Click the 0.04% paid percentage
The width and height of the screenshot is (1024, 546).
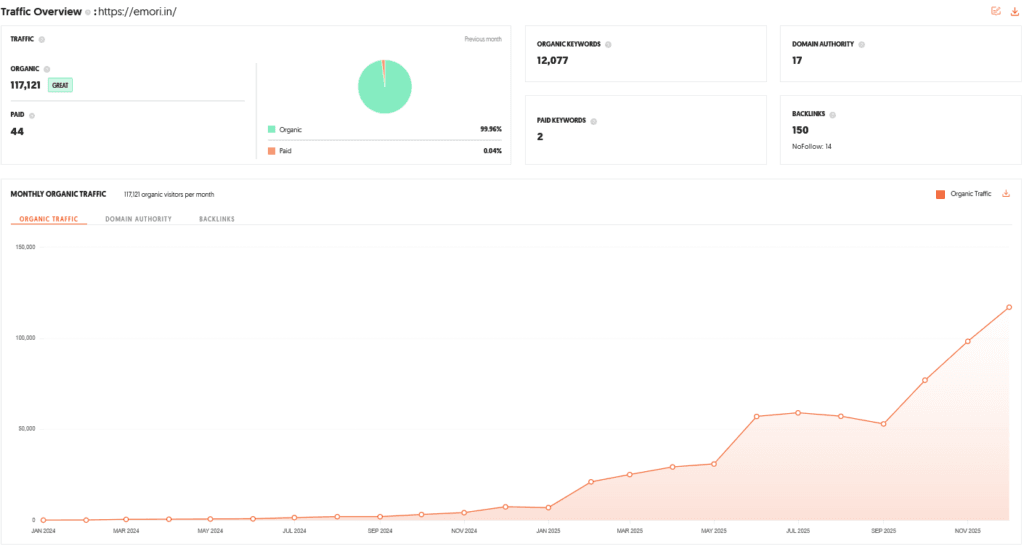point(492,151)
